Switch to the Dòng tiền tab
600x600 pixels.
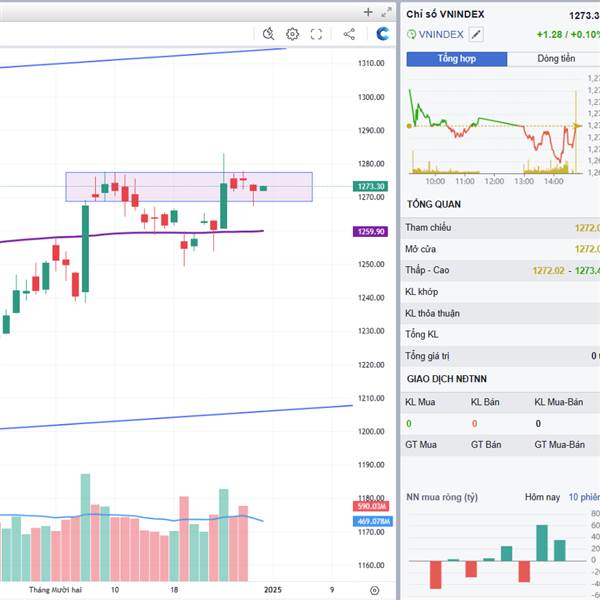[556, 59]
